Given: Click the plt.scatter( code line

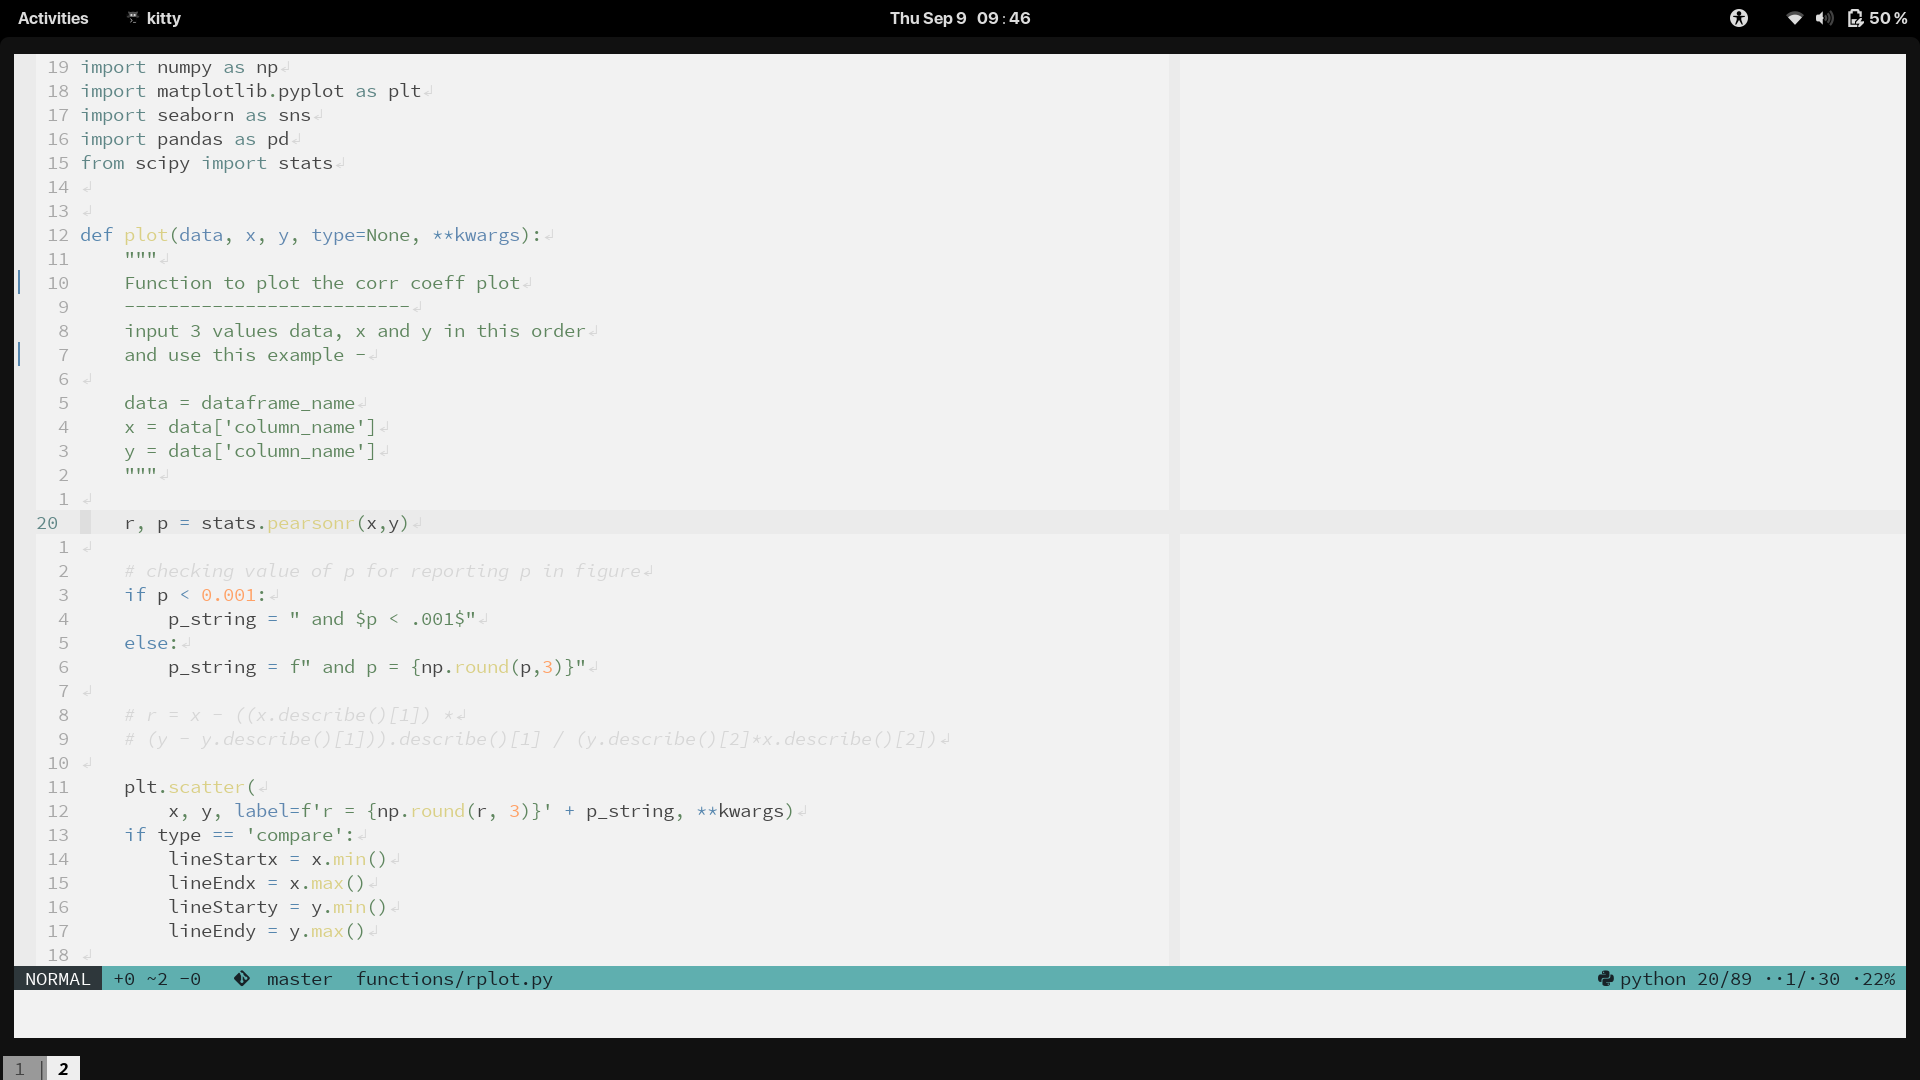Looking at the screenshot, I should pos(190,787).
